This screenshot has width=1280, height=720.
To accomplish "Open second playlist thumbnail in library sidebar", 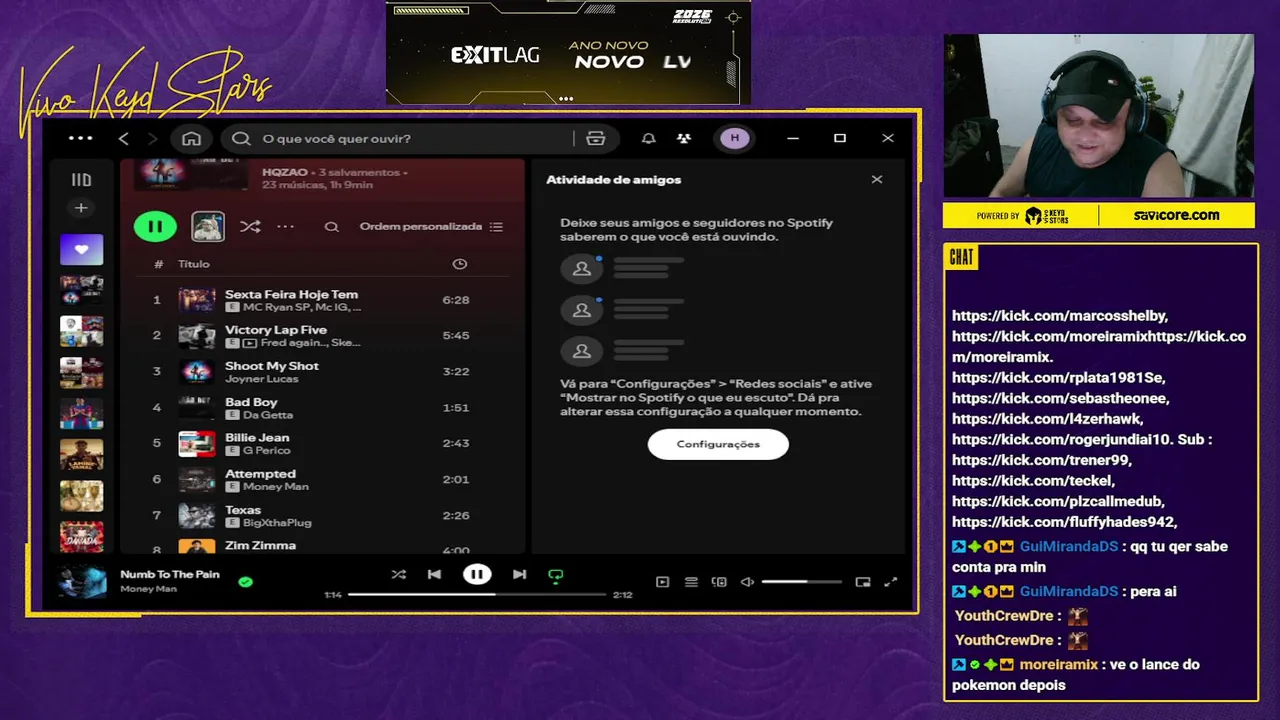I will (81, 291).
